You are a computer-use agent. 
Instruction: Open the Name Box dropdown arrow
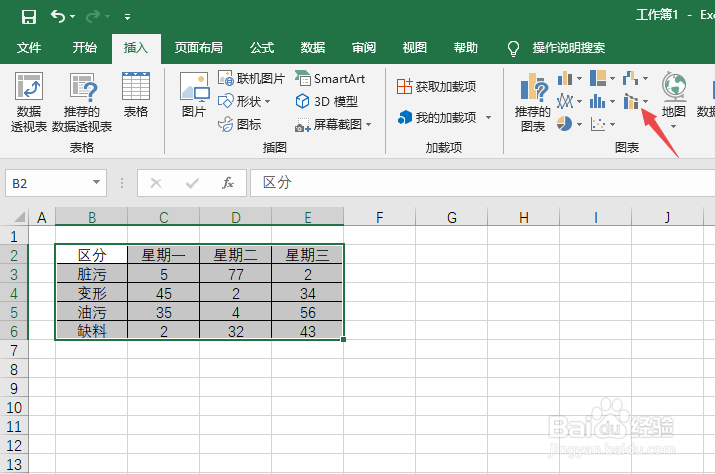[96, 182]
